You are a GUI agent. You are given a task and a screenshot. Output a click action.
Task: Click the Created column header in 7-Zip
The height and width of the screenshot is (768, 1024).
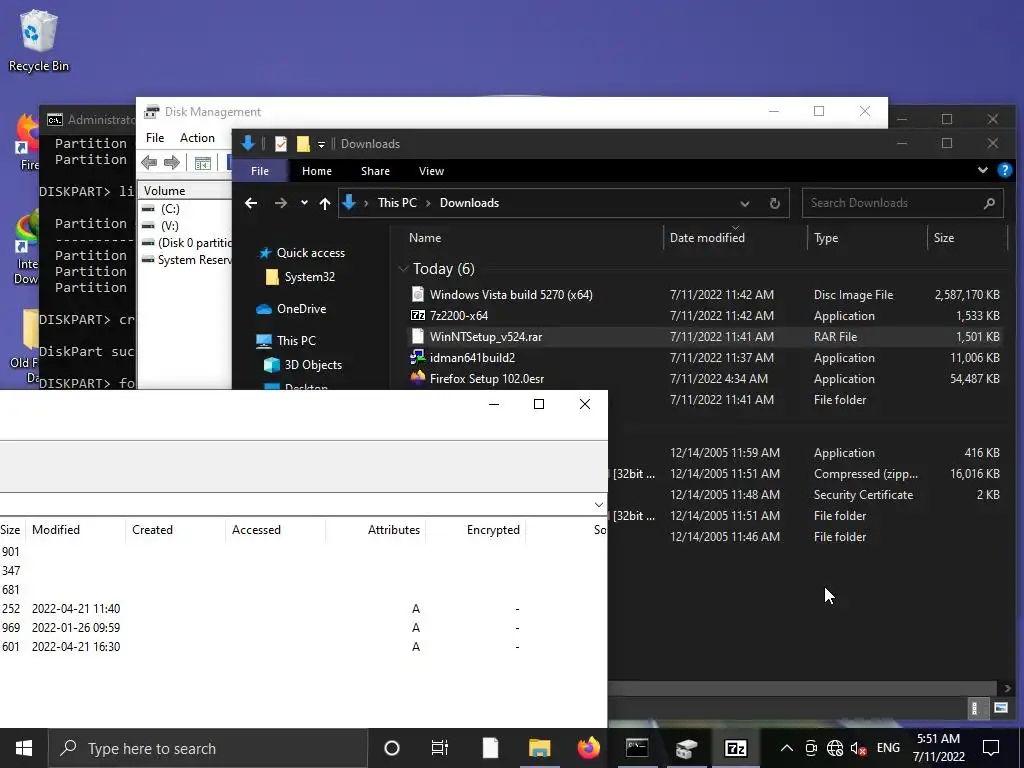click(175, 530)
